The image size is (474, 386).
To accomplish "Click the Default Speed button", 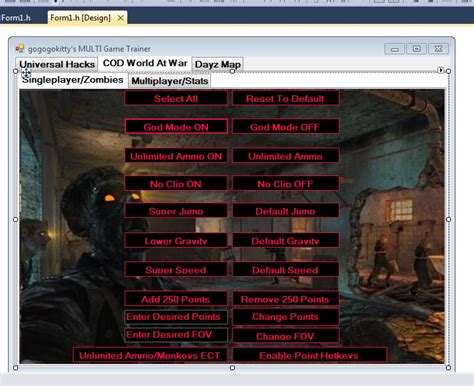I will (285, 270).
